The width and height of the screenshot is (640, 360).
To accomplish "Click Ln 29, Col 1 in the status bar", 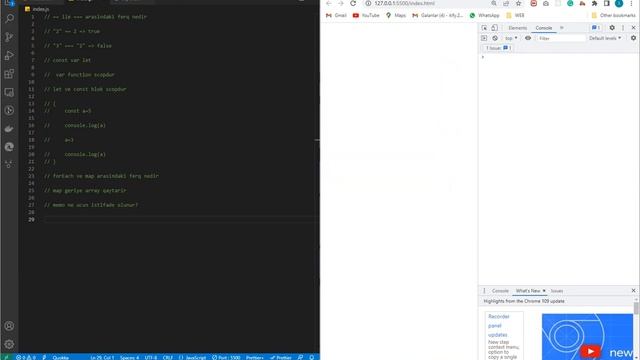I will pos(102,357).
